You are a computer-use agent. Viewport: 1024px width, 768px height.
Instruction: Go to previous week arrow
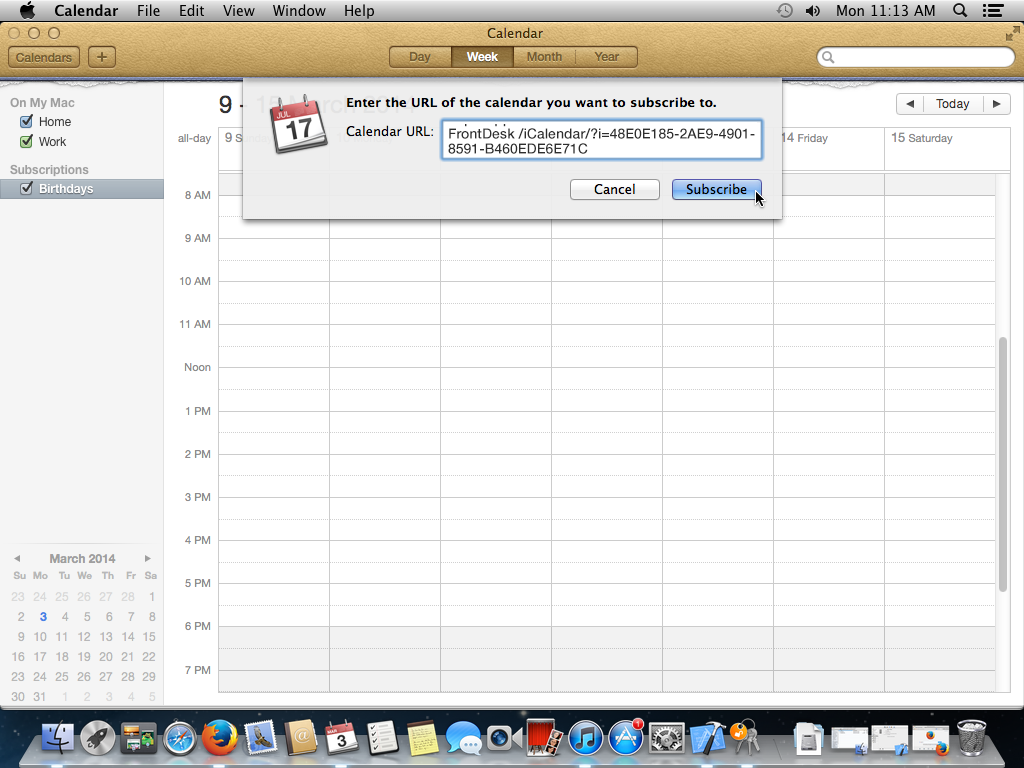click(x=910, y=104)
